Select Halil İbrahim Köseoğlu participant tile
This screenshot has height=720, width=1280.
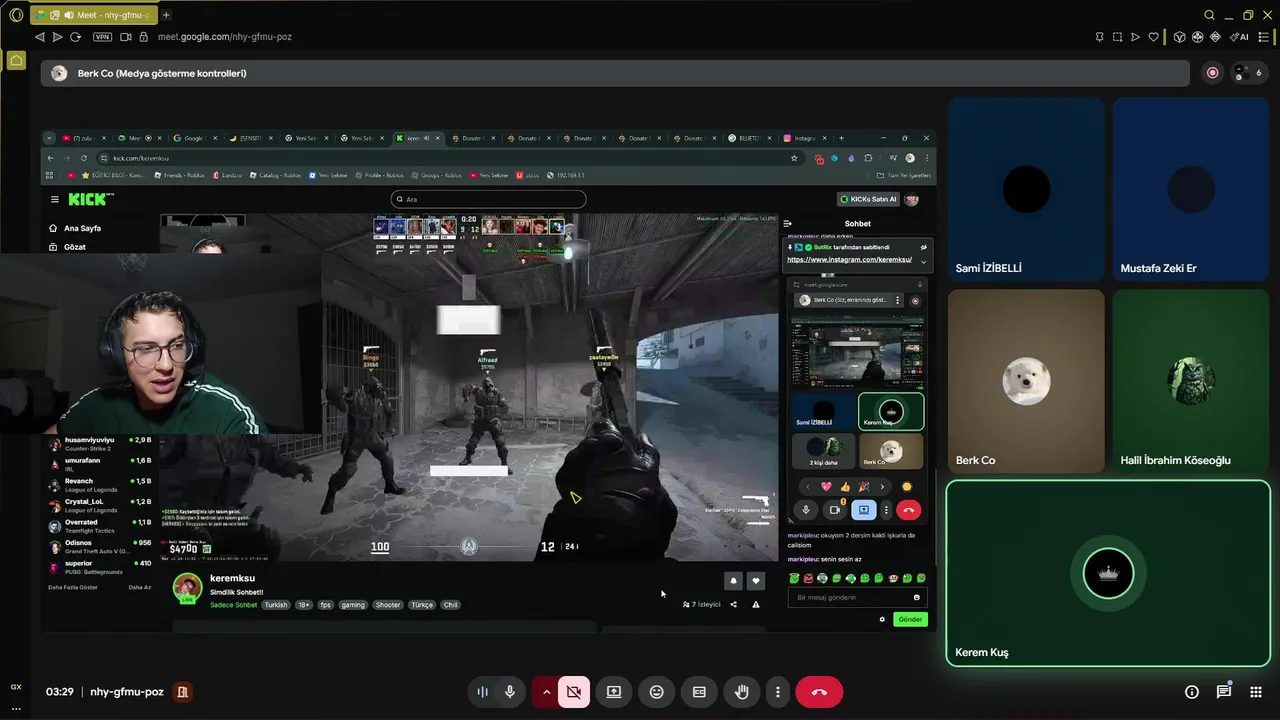1190,381
